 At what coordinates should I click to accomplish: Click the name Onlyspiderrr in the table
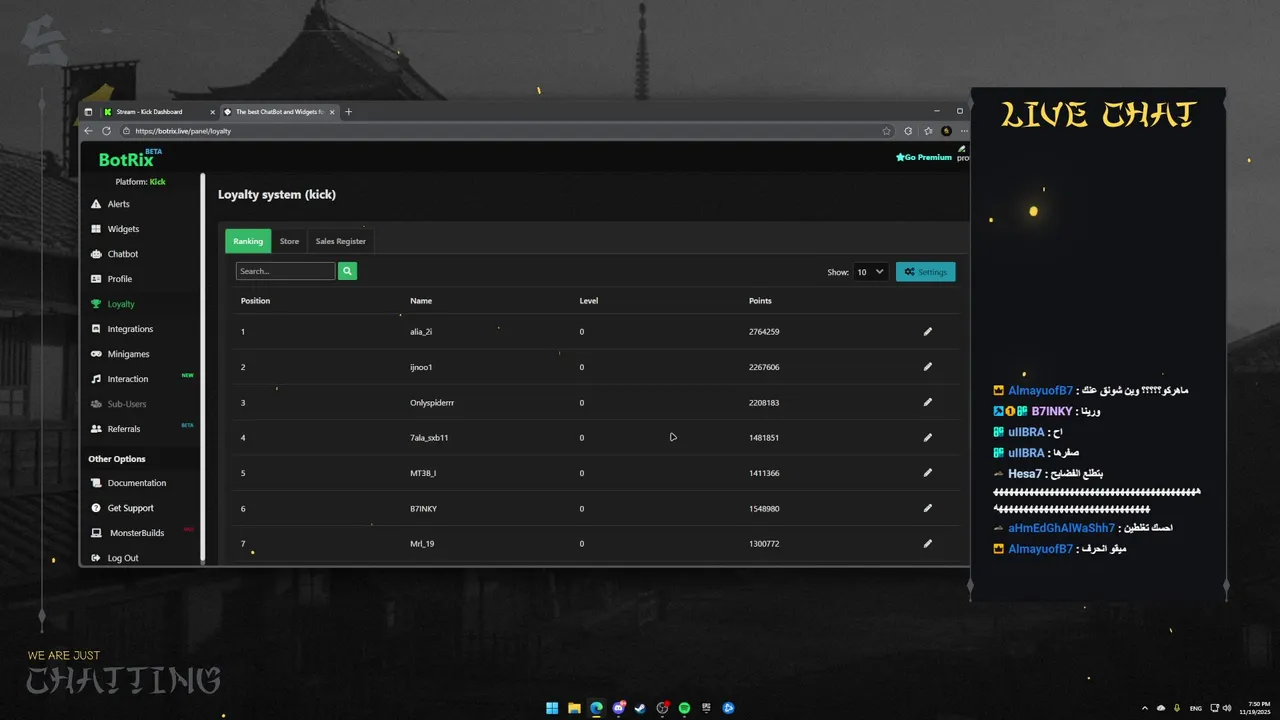[x=432, y=402]
